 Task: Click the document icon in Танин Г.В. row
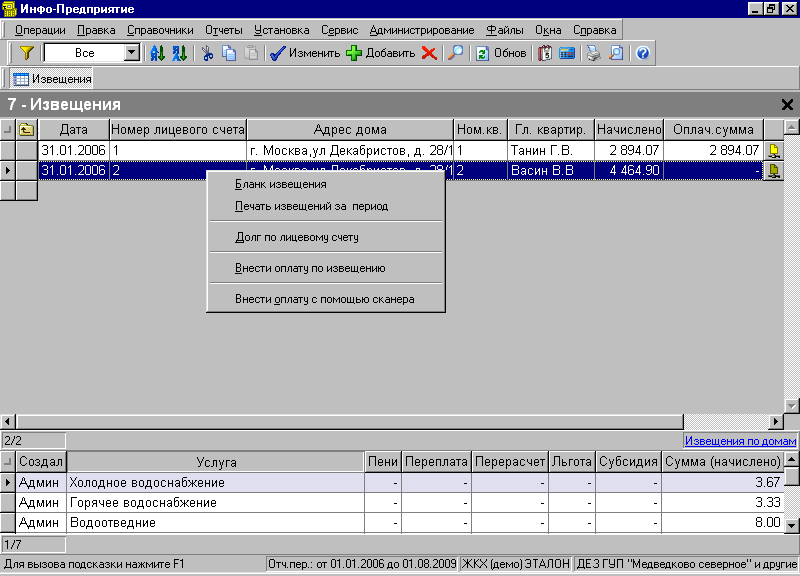tap(774, 151)
